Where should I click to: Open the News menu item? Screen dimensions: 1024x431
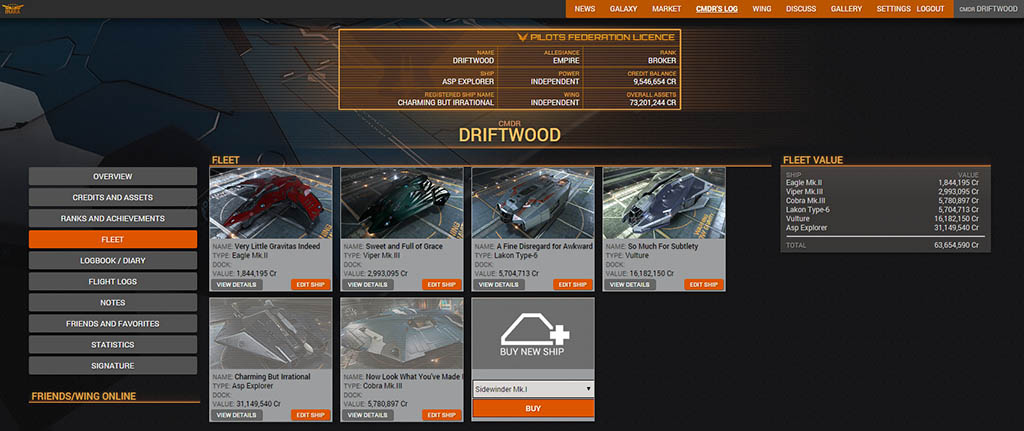(584, 9)
